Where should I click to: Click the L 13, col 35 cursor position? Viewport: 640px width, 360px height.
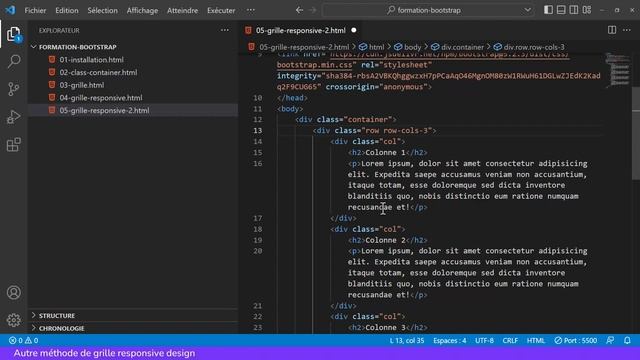click(407, 340)
